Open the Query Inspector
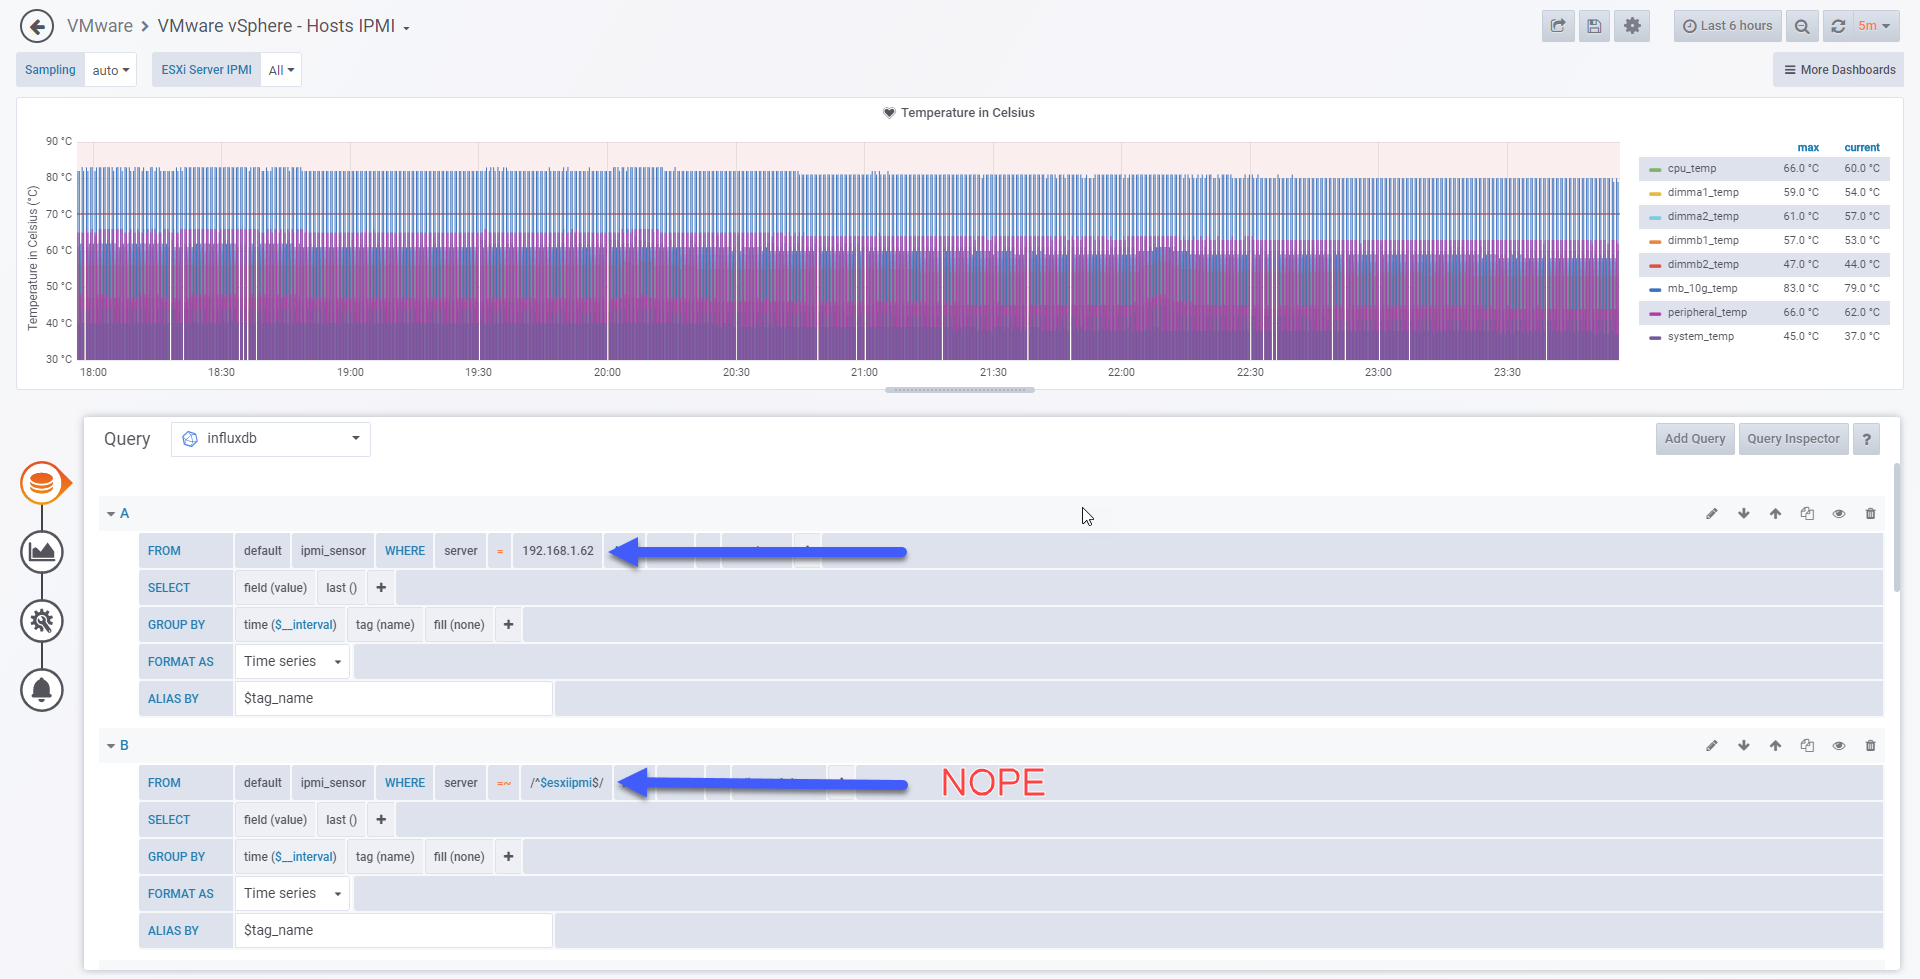 coord(1793,439)
